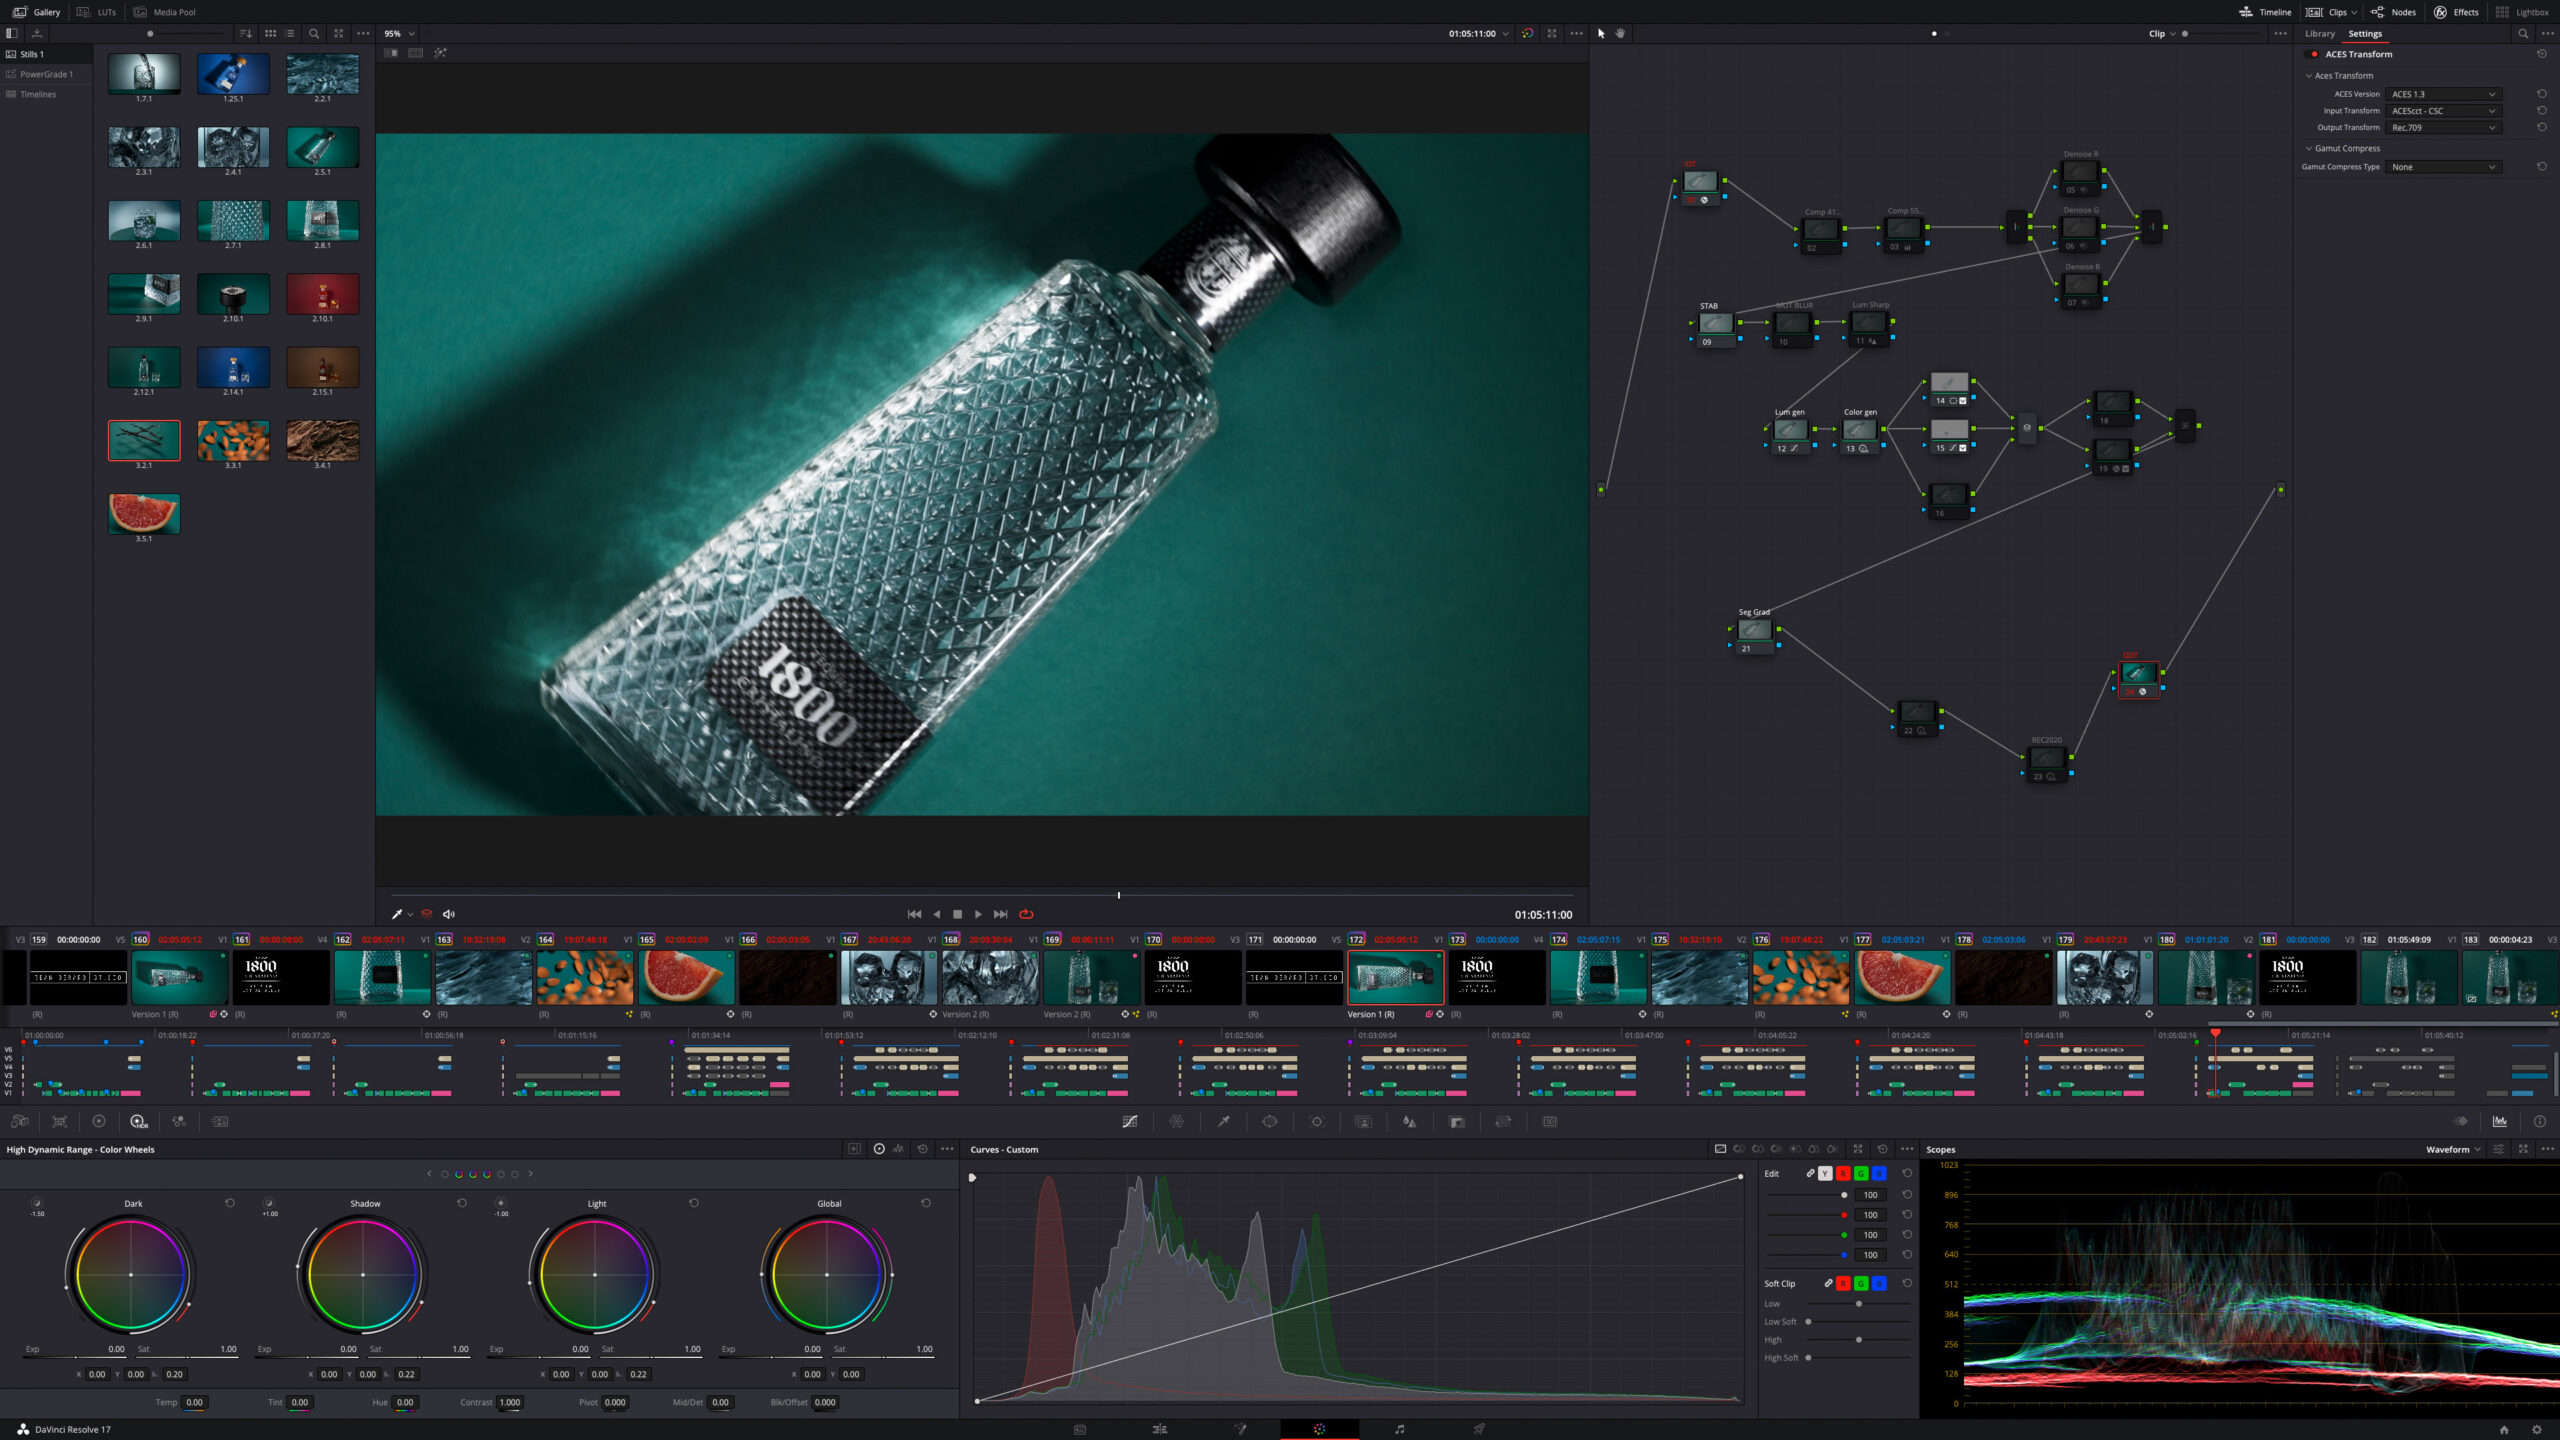Open the Lightbox view
This screenshot has height=1440, width=2560.
pyautogui.click(x=2522, y=12)
